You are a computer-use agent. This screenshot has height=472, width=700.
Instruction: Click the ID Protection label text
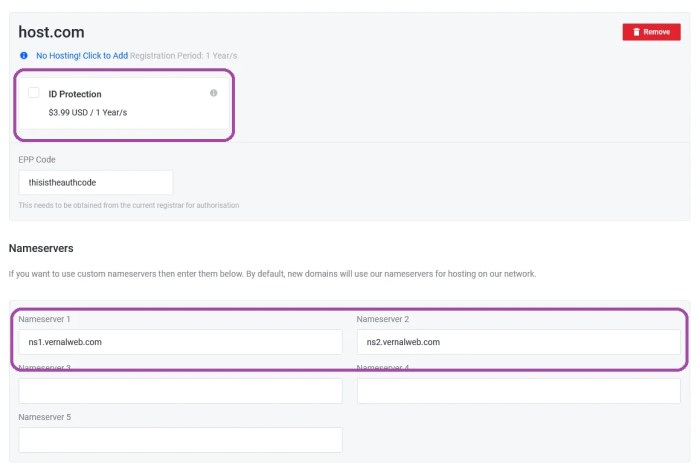tap(75, 94)
